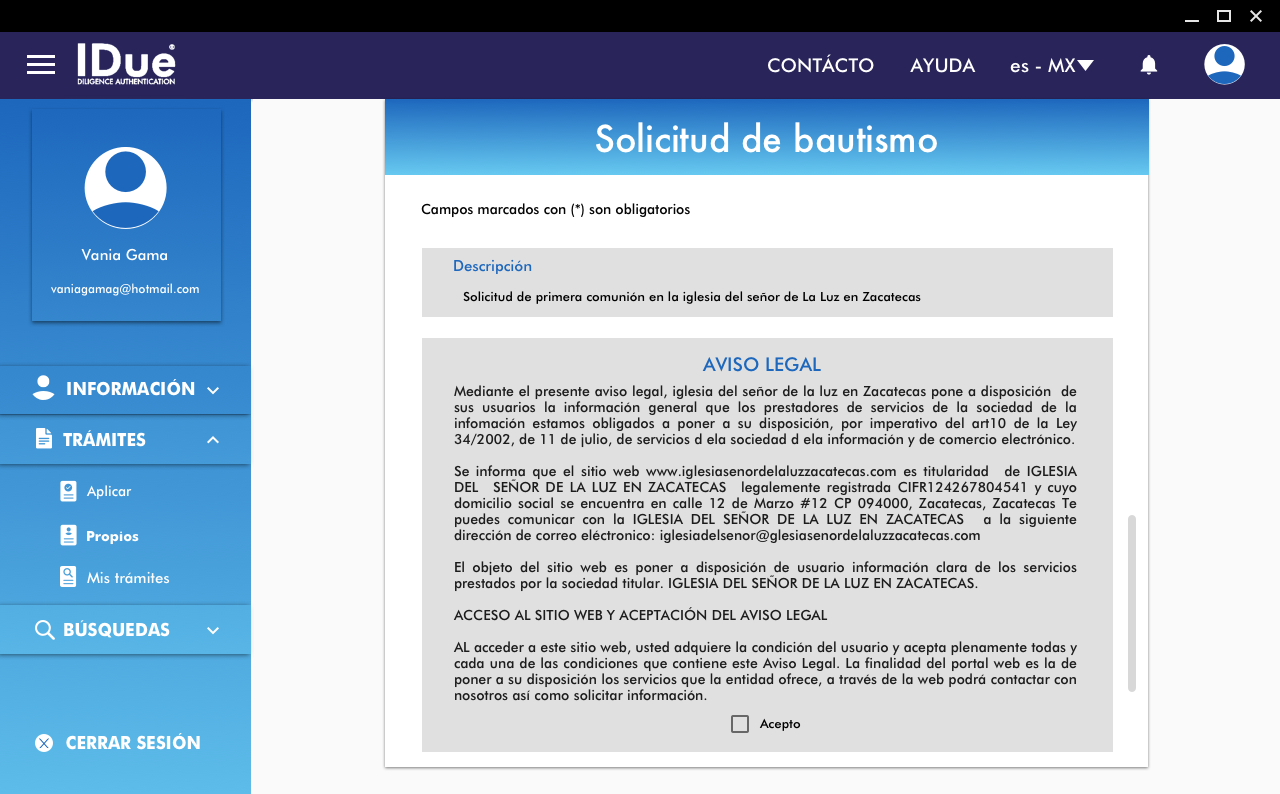Image resolution: width=1280 pixels, height=794 pixels.
Task: Open the user profile avatar in header
Action: click(1224, 65)
